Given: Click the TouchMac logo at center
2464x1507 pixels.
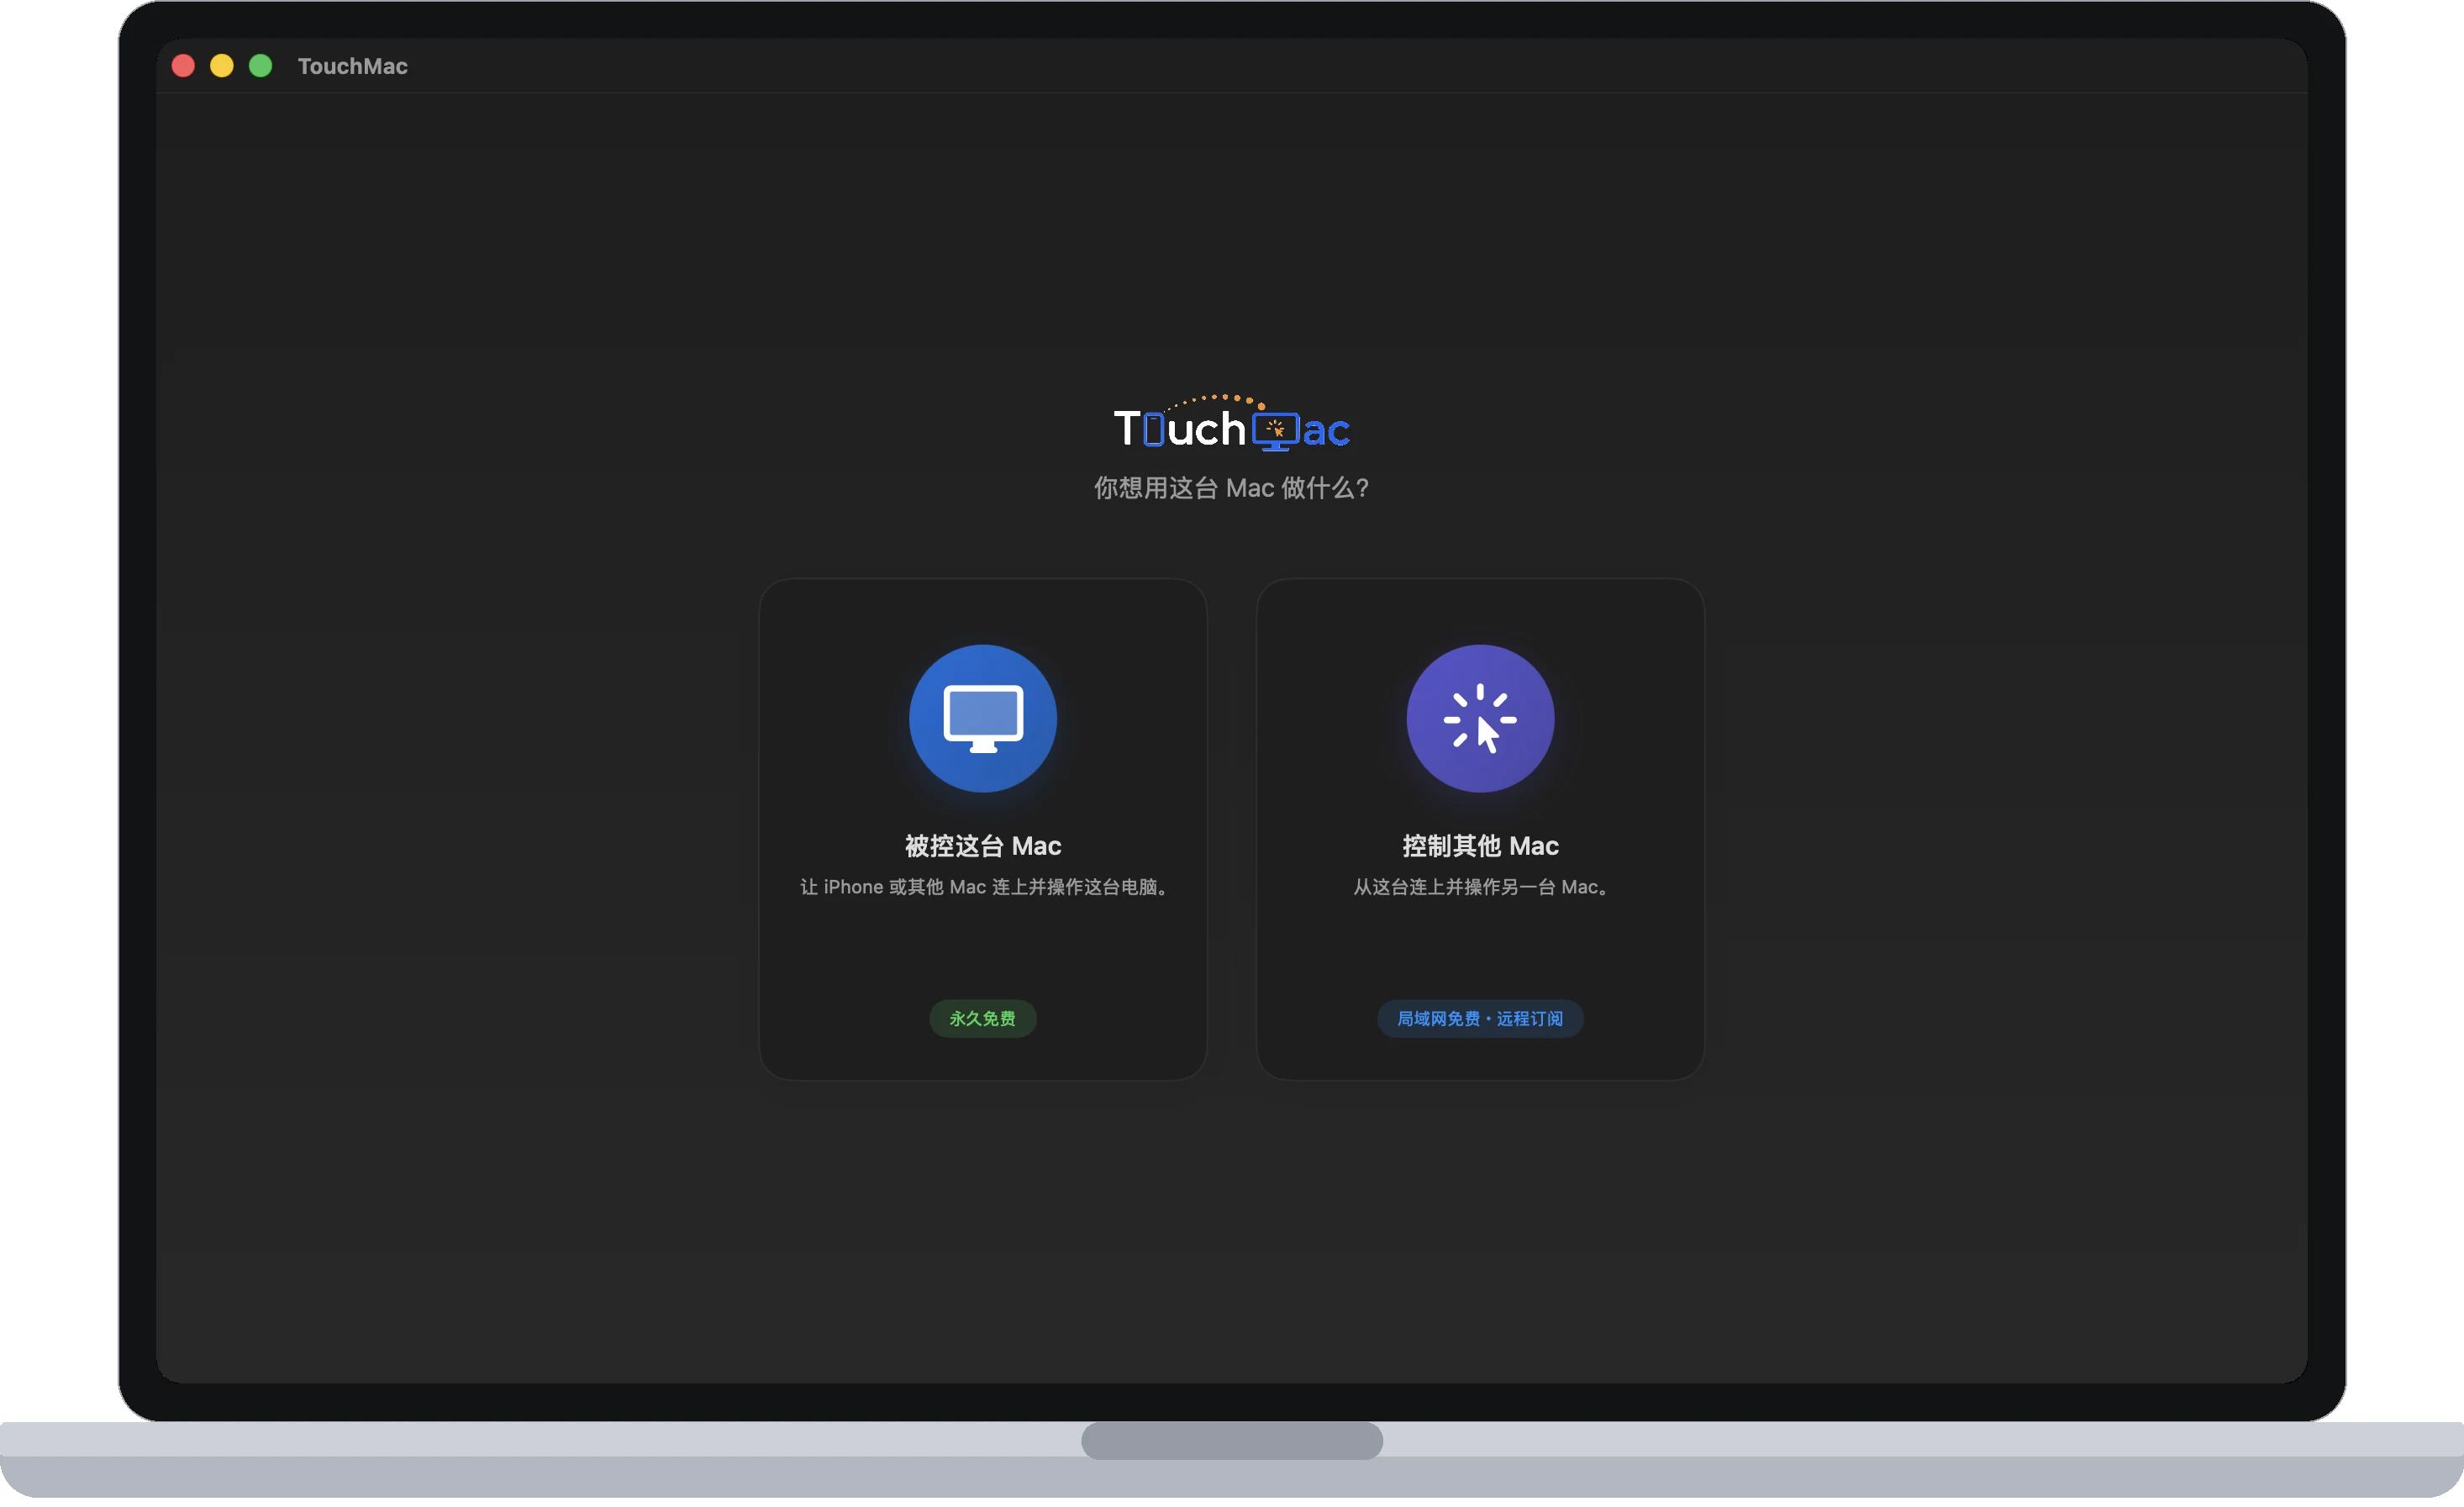Looking at the screenshot, I should click(1232, 423).
